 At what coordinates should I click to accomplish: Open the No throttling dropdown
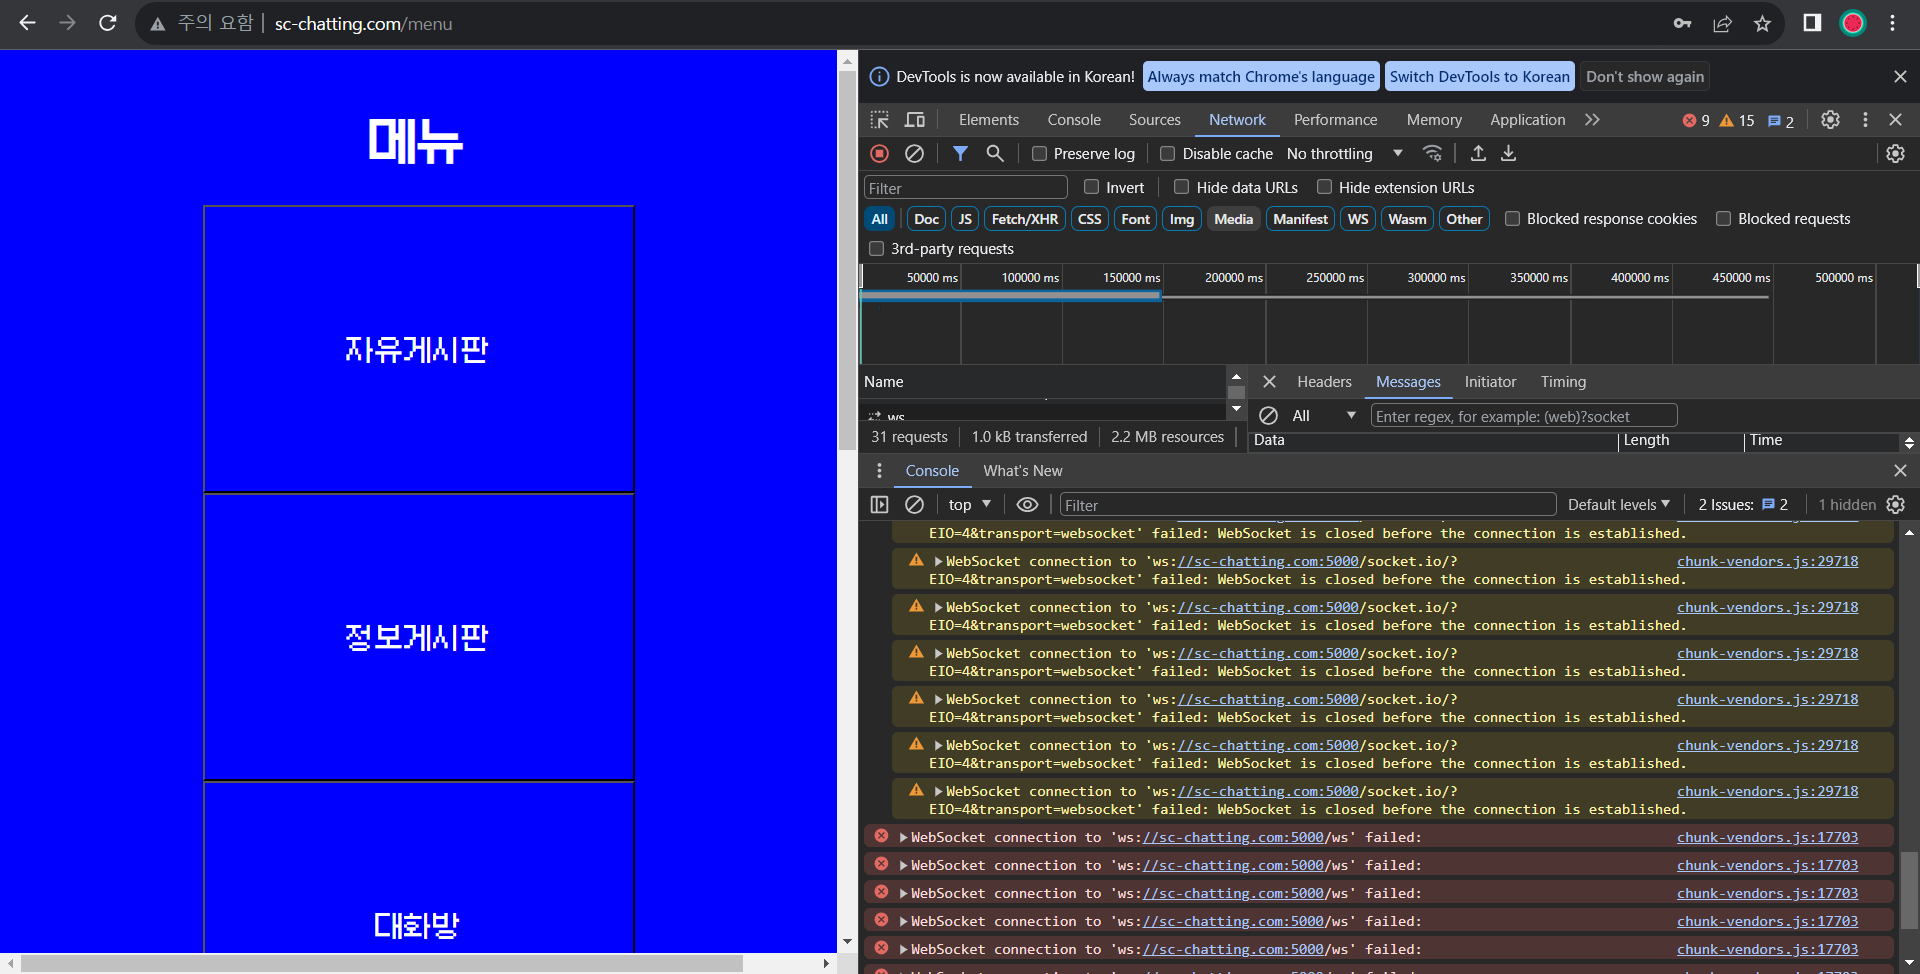click(1345, 154)
